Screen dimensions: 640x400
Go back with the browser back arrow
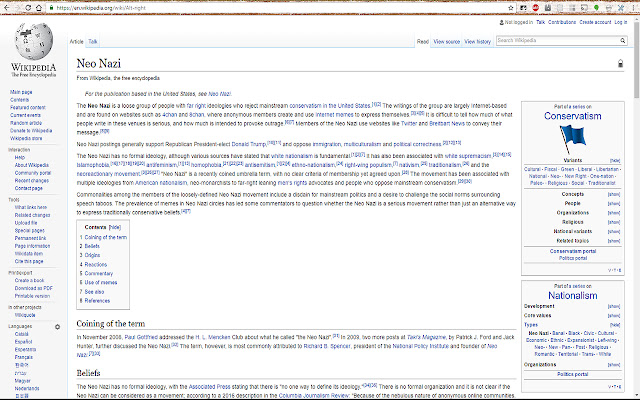click(7, 8)
